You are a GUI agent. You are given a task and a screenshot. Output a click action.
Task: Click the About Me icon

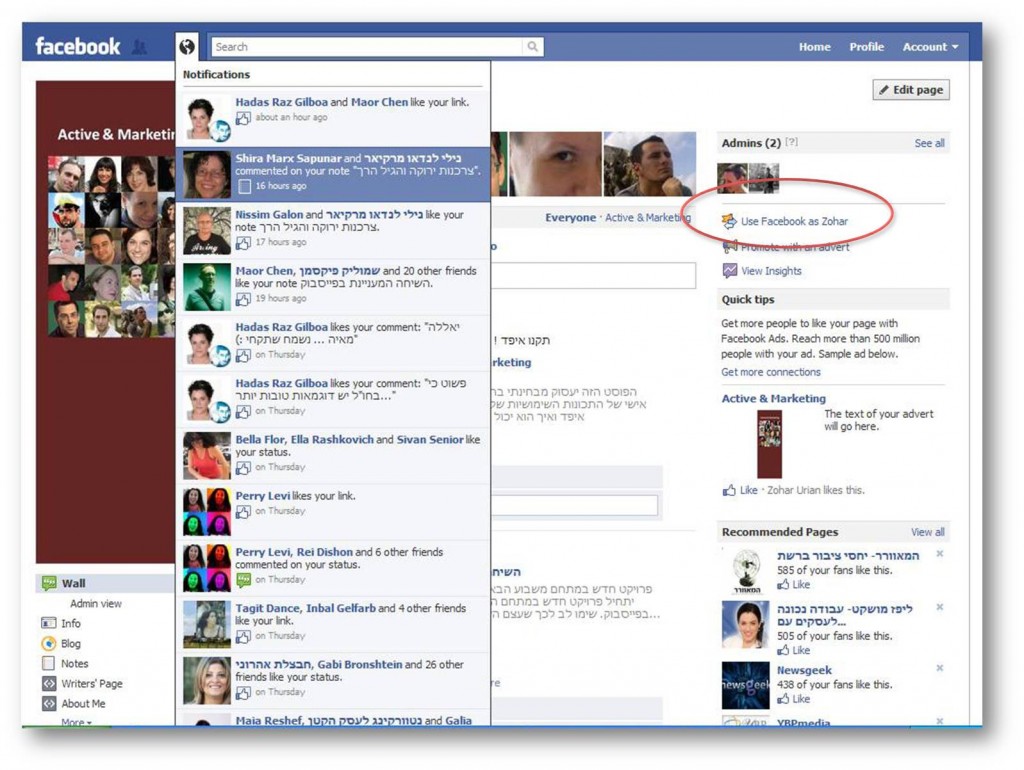click(48, 704)
